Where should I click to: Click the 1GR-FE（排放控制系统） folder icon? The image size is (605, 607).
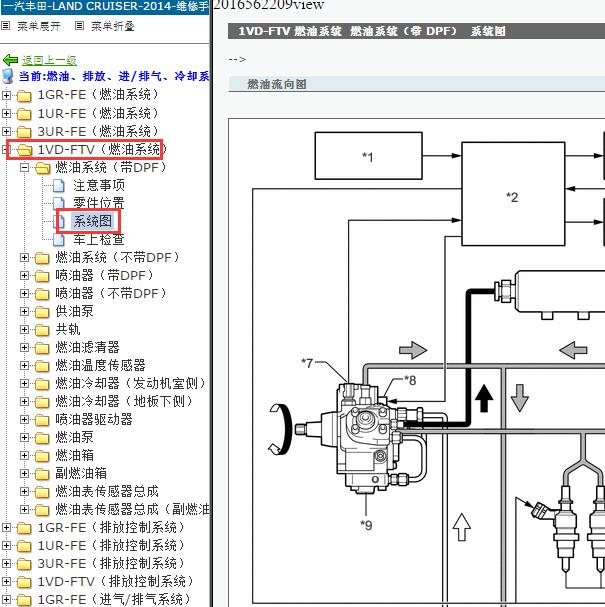point(24,528)
